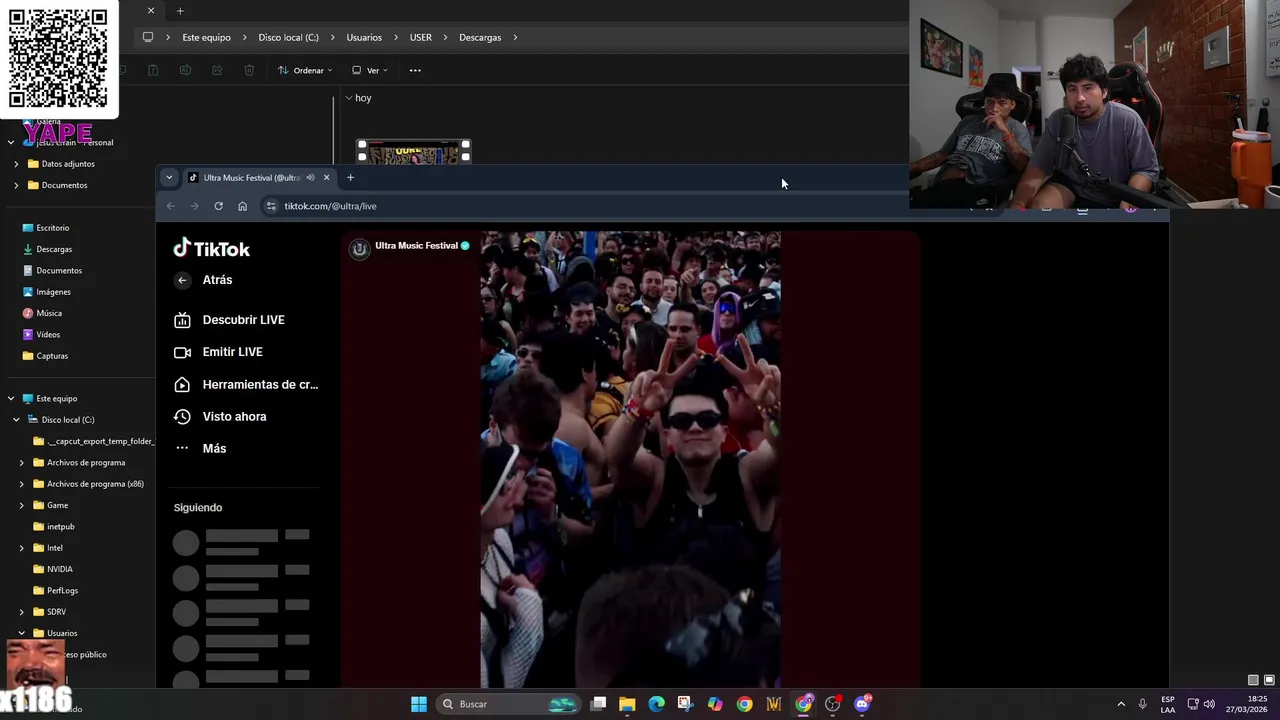Open Chrome tab search dropdown

[x=169, y=178]
